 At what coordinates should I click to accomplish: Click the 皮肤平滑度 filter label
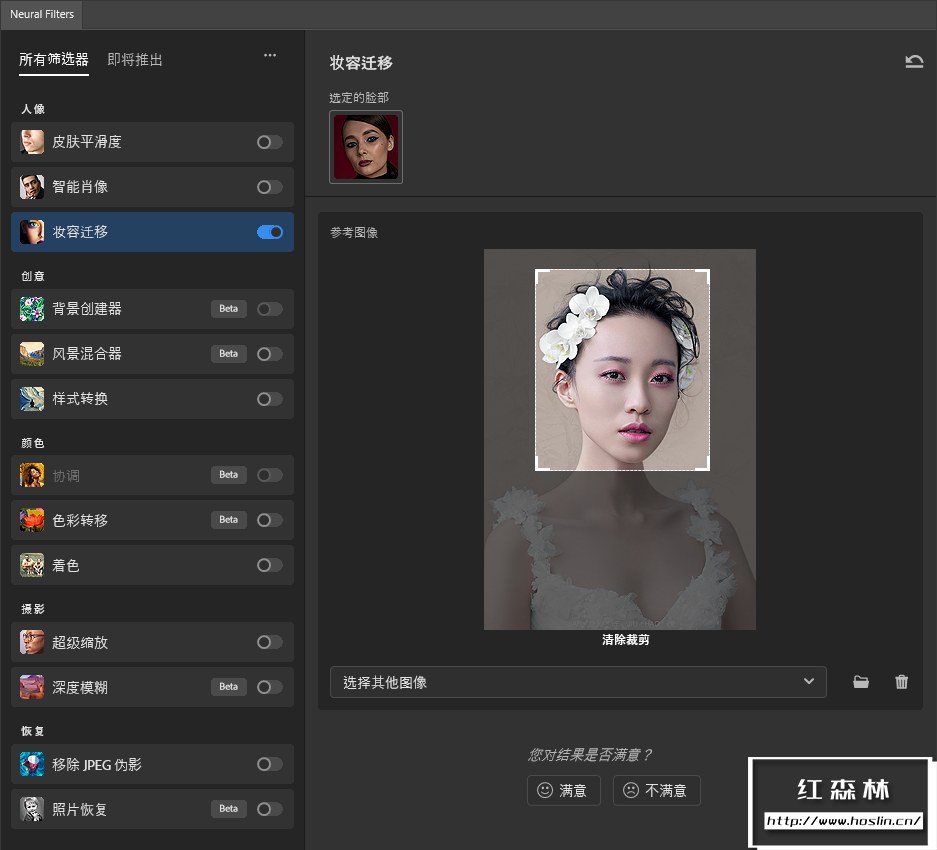pyautogui.click(x=87, y=142)
